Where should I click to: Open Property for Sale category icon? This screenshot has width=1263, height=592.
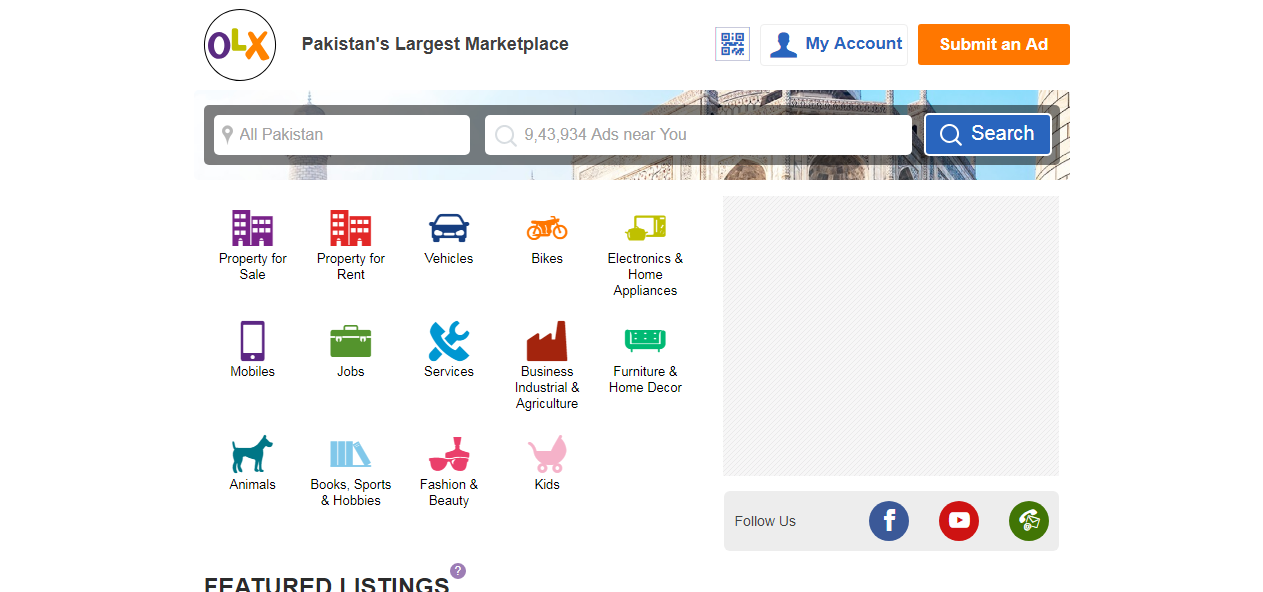click(x=252, y=228)
